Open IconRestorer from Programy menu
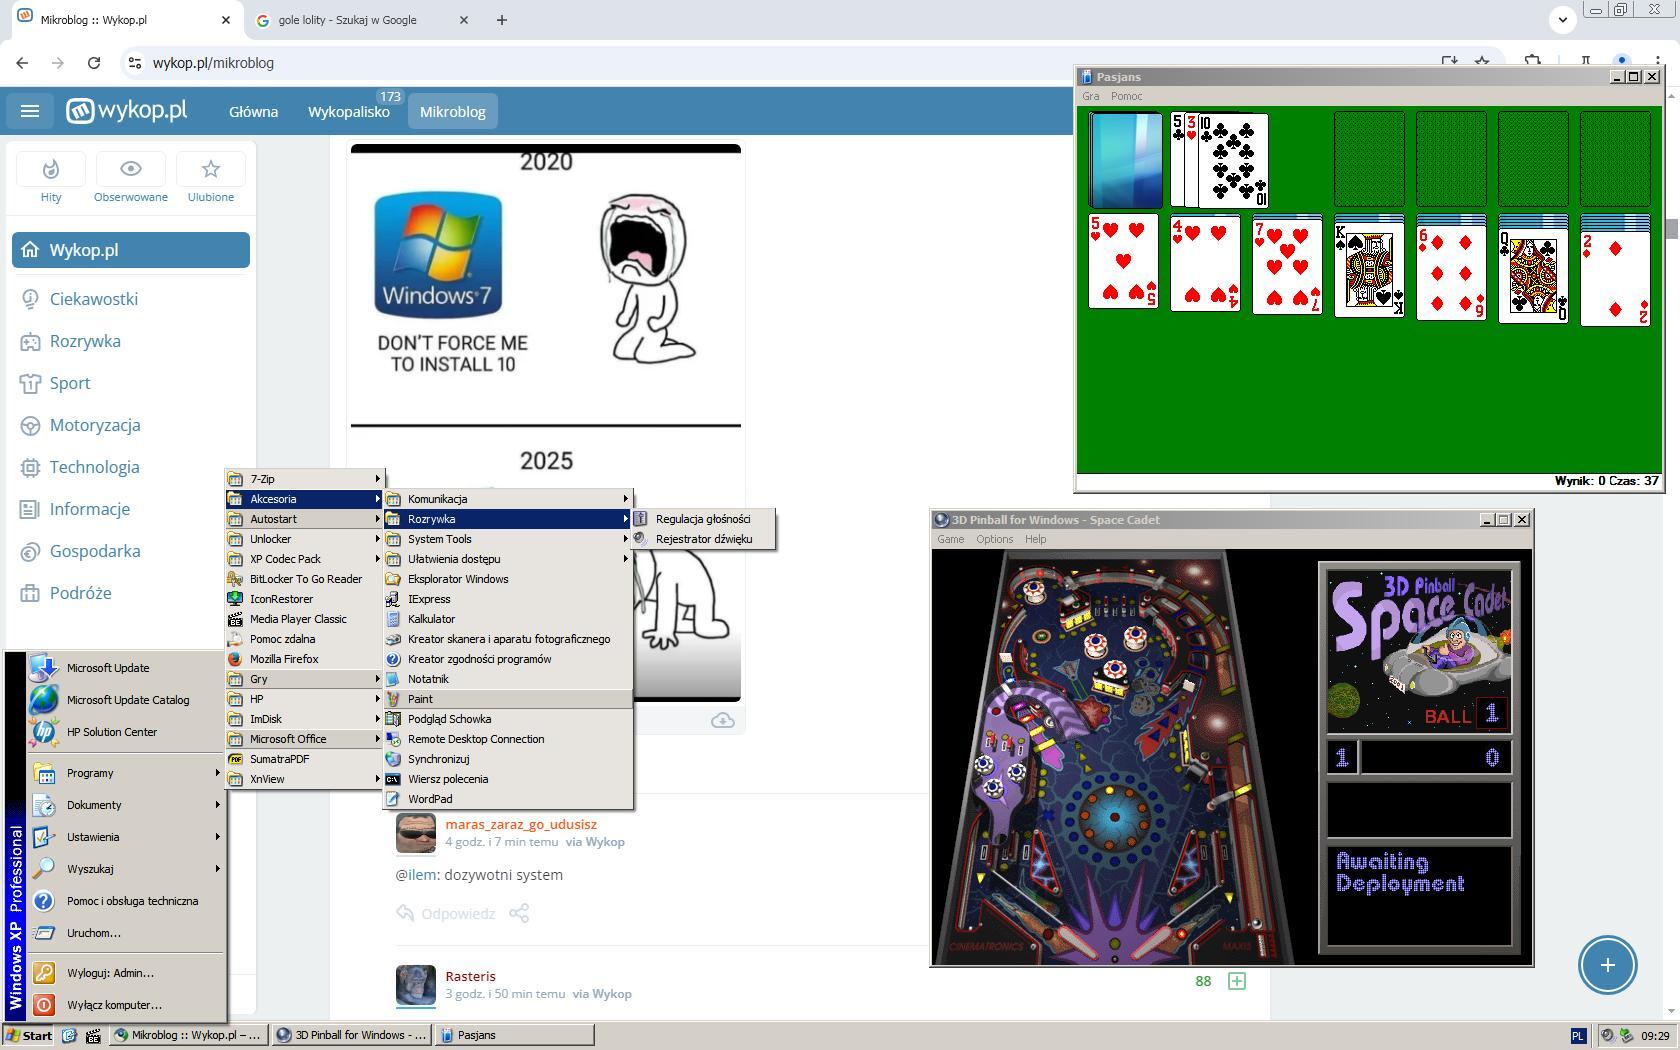 click(305, 599)
